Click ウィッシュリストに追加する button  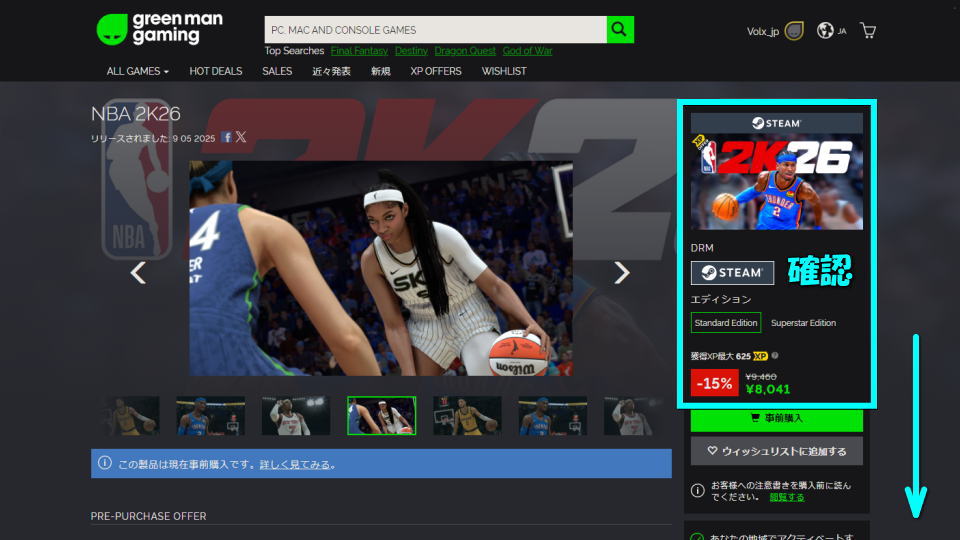[x=776, y=451]
